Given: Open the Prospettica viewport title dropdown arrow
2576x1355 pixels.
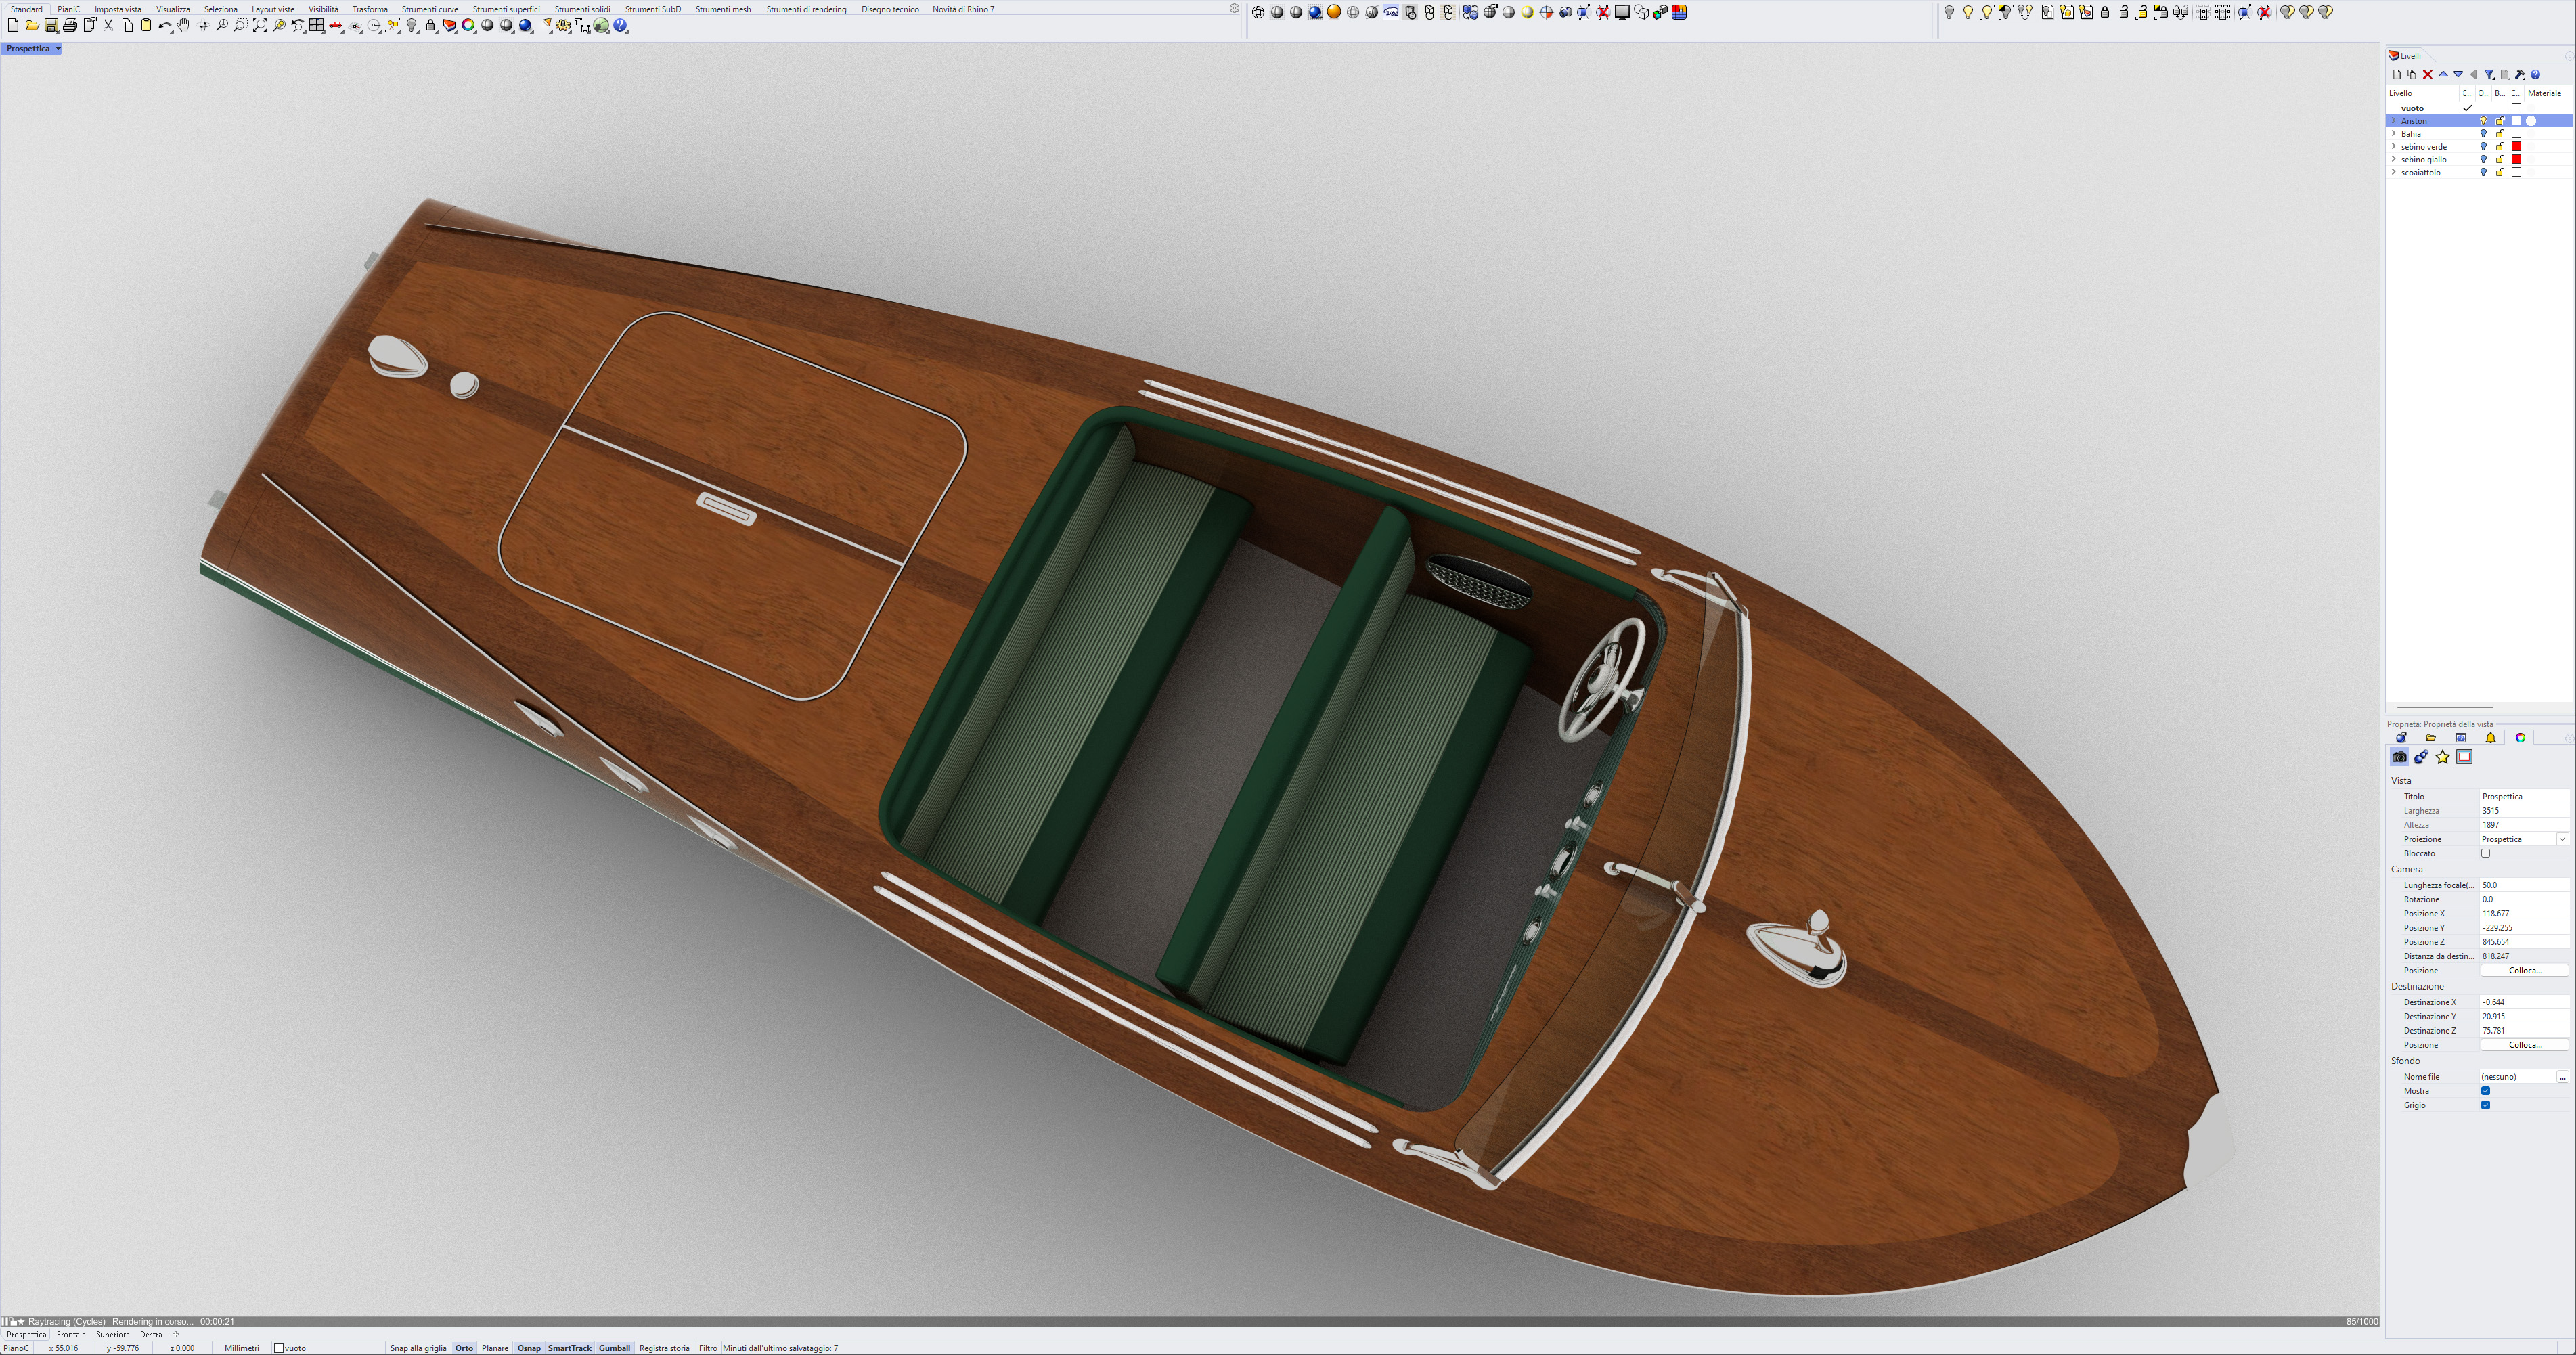Looking at the screenshot, I should click(x=58, y=49).
